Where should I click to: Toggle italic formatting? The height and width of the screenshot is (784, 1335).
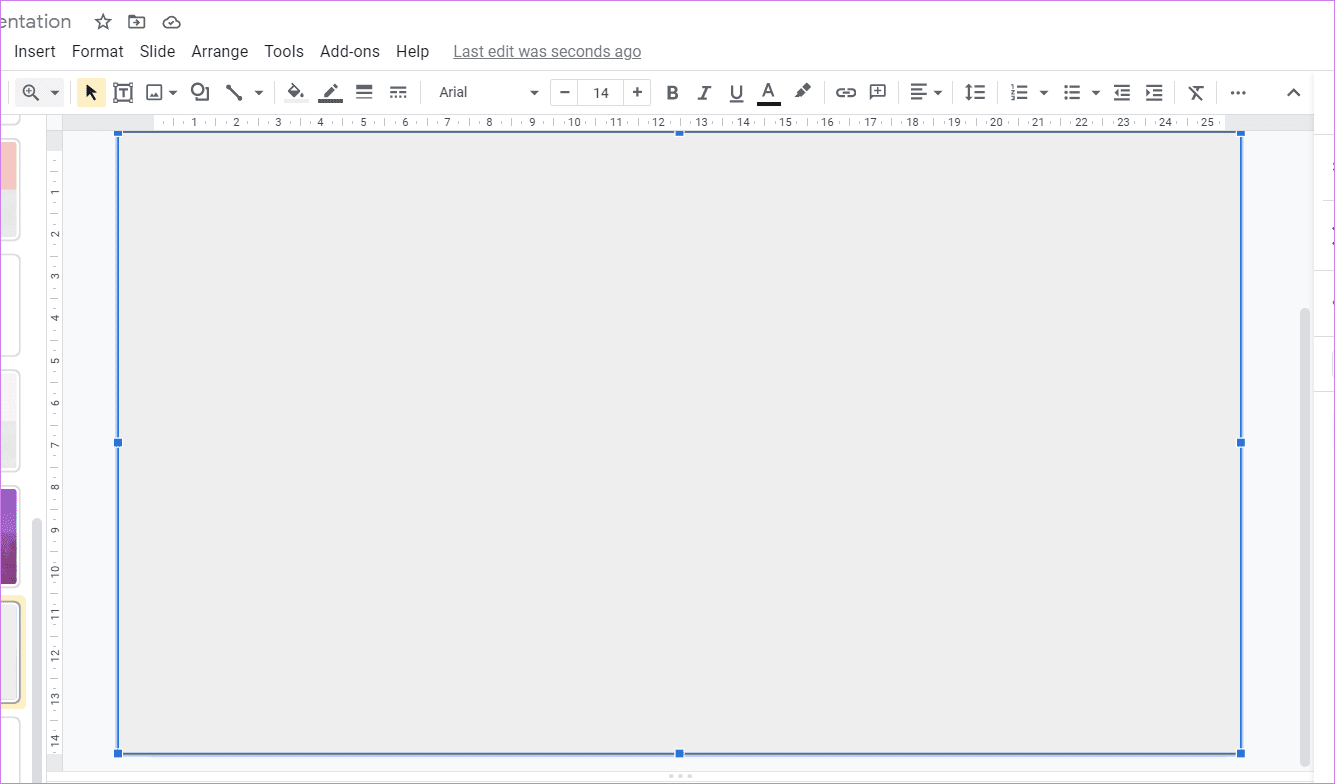pyautogui.click(x=704, y=93)
